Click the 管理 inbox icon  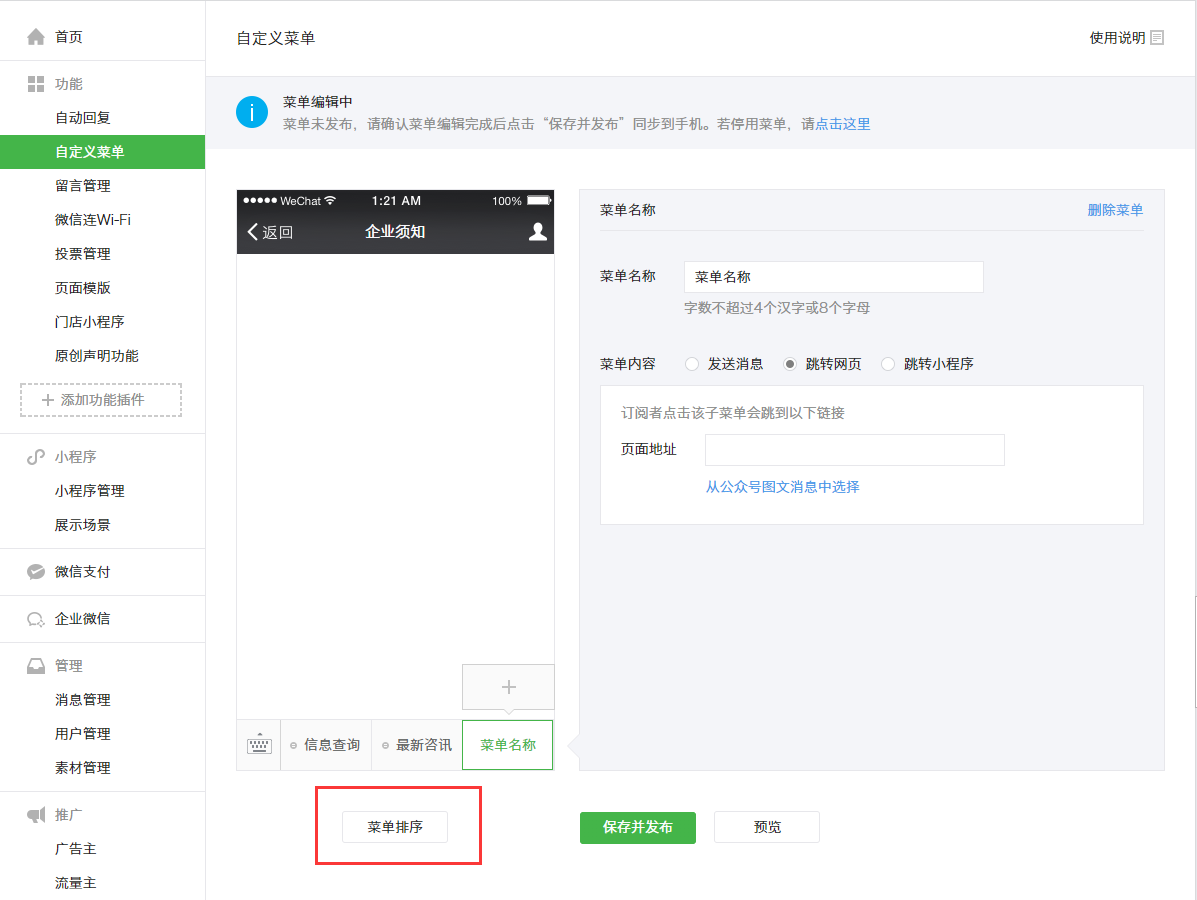[x=36, y=666]
